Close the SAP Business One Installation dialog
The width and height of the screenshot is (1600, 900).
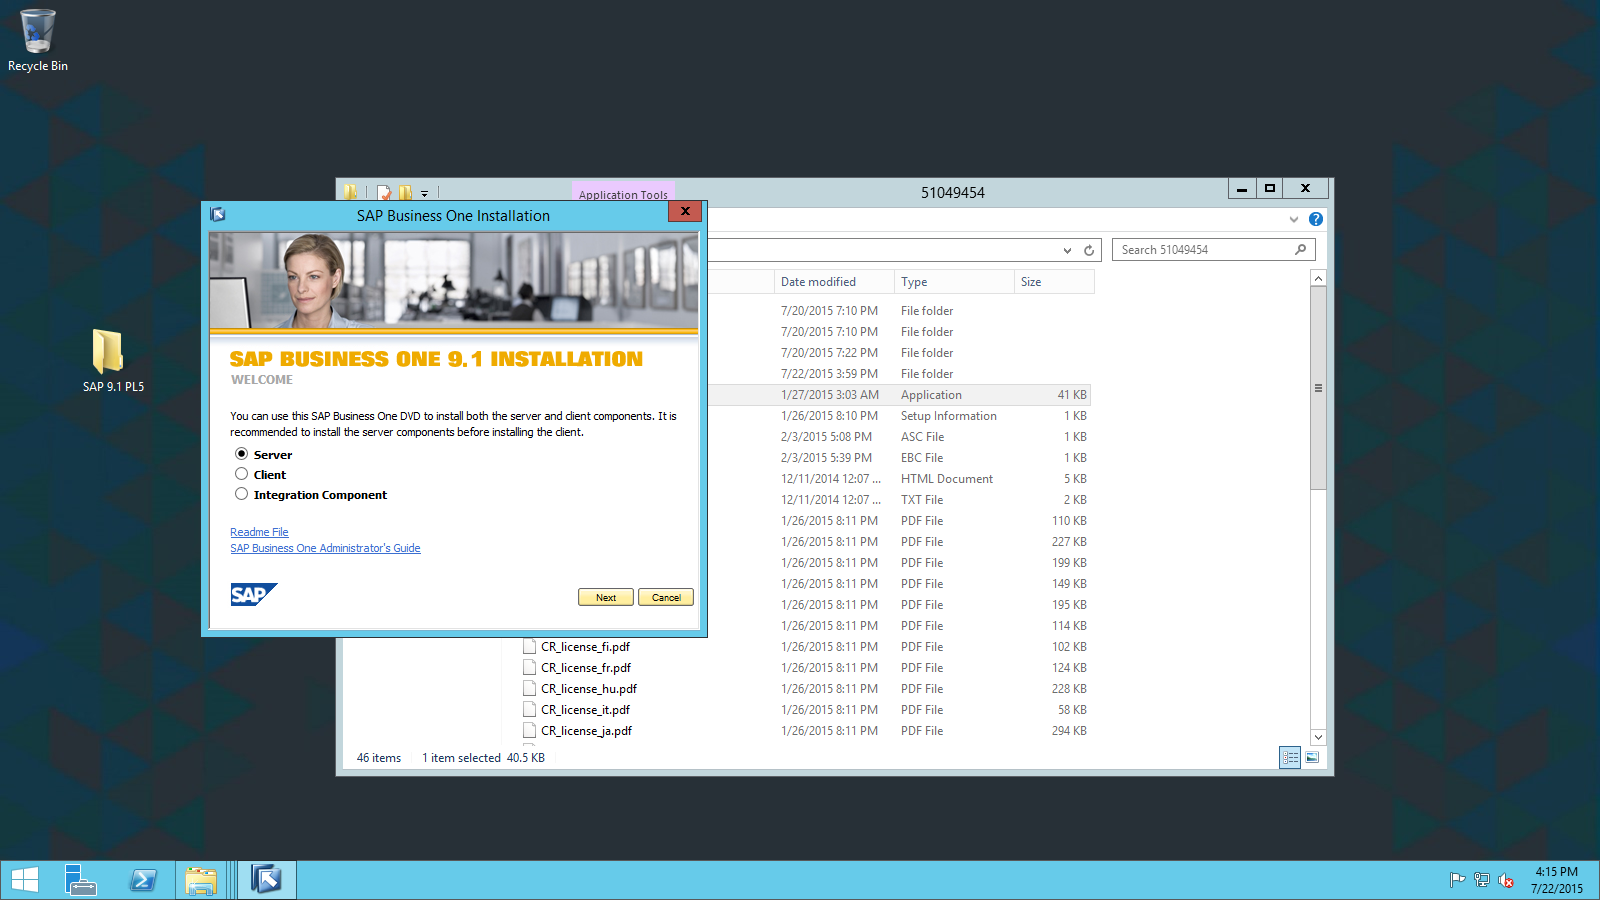(x=685, y=211)
